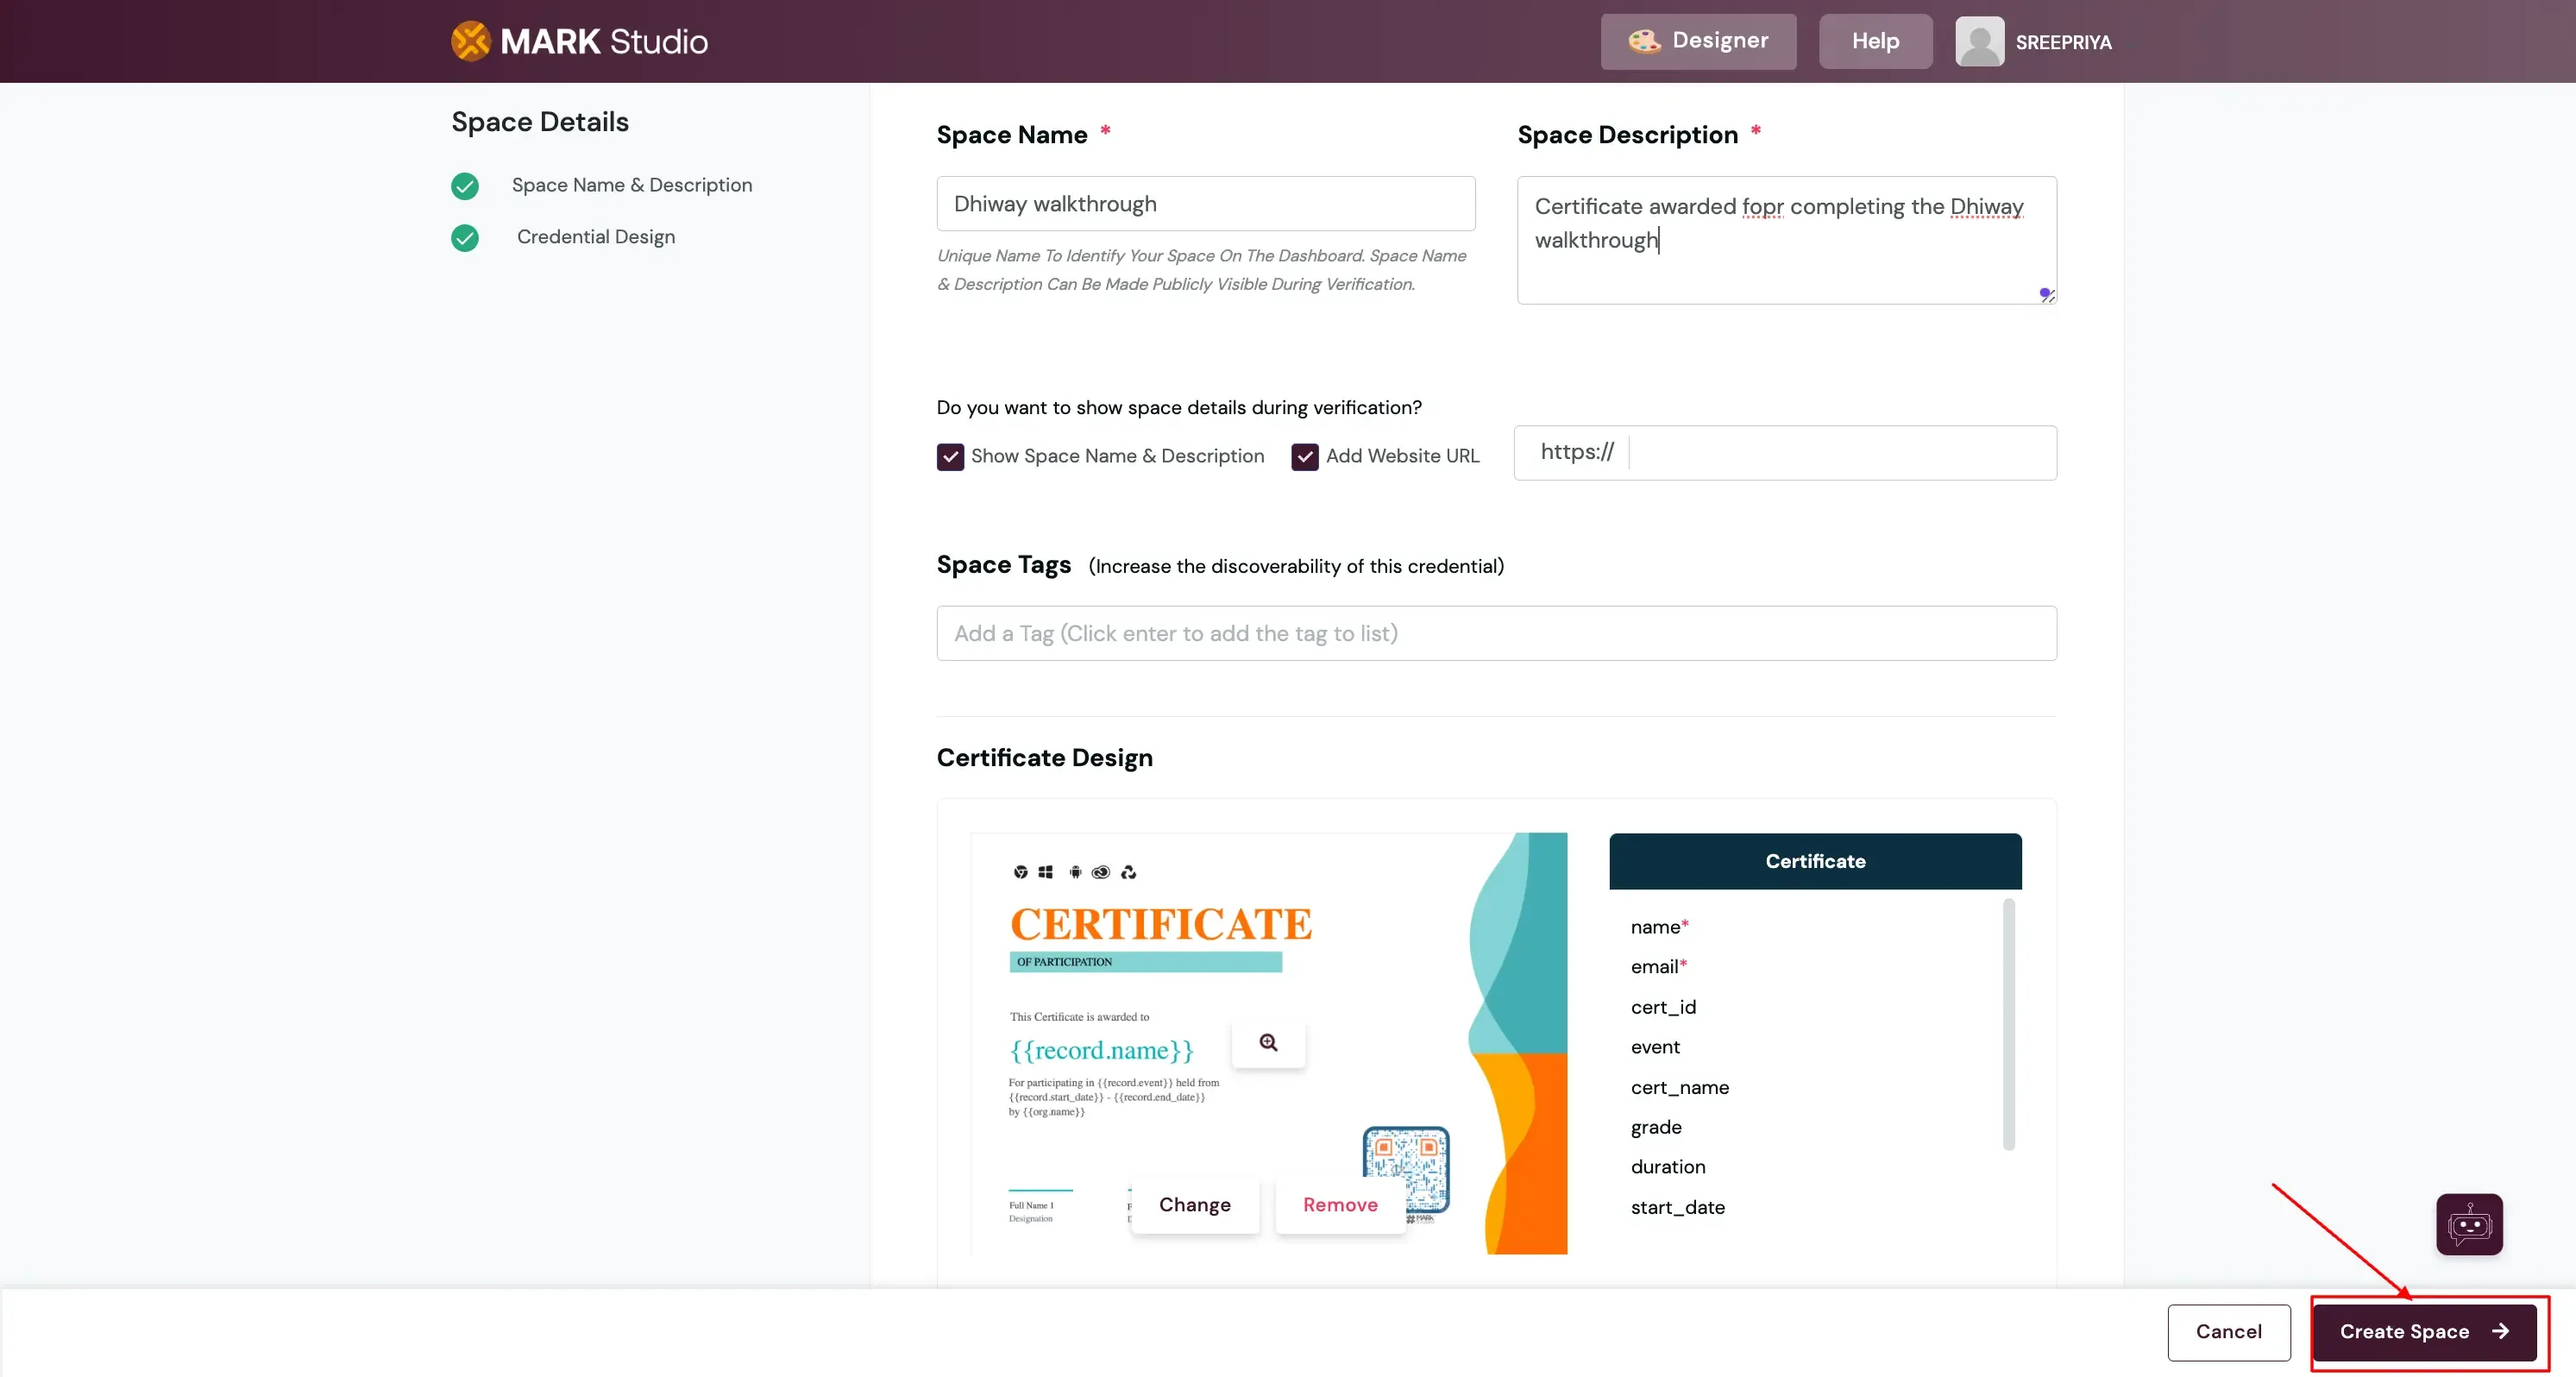Click green check beside Space Name & Description
Image resolution: width=2576 pixels, height=1377 pixels.
[465, 186]
